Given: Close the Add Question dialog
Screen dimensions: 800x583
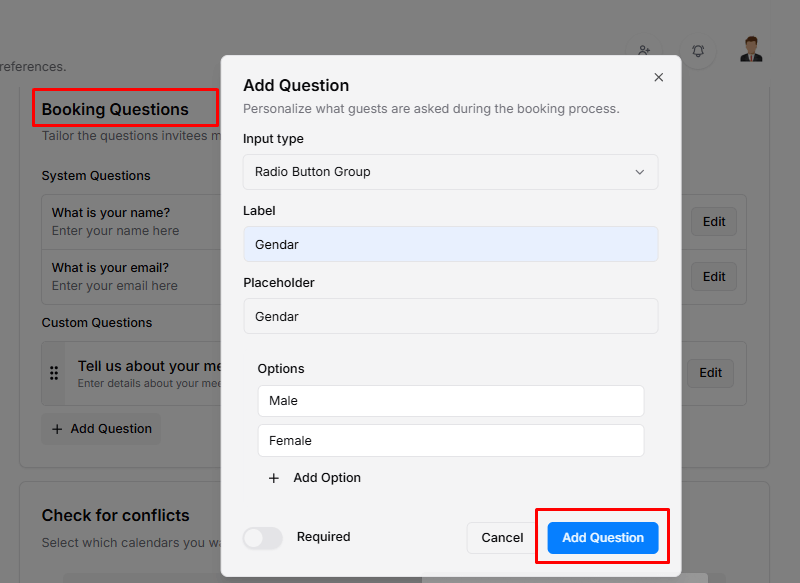Looking at the screenshot, I should click(658, 77).
